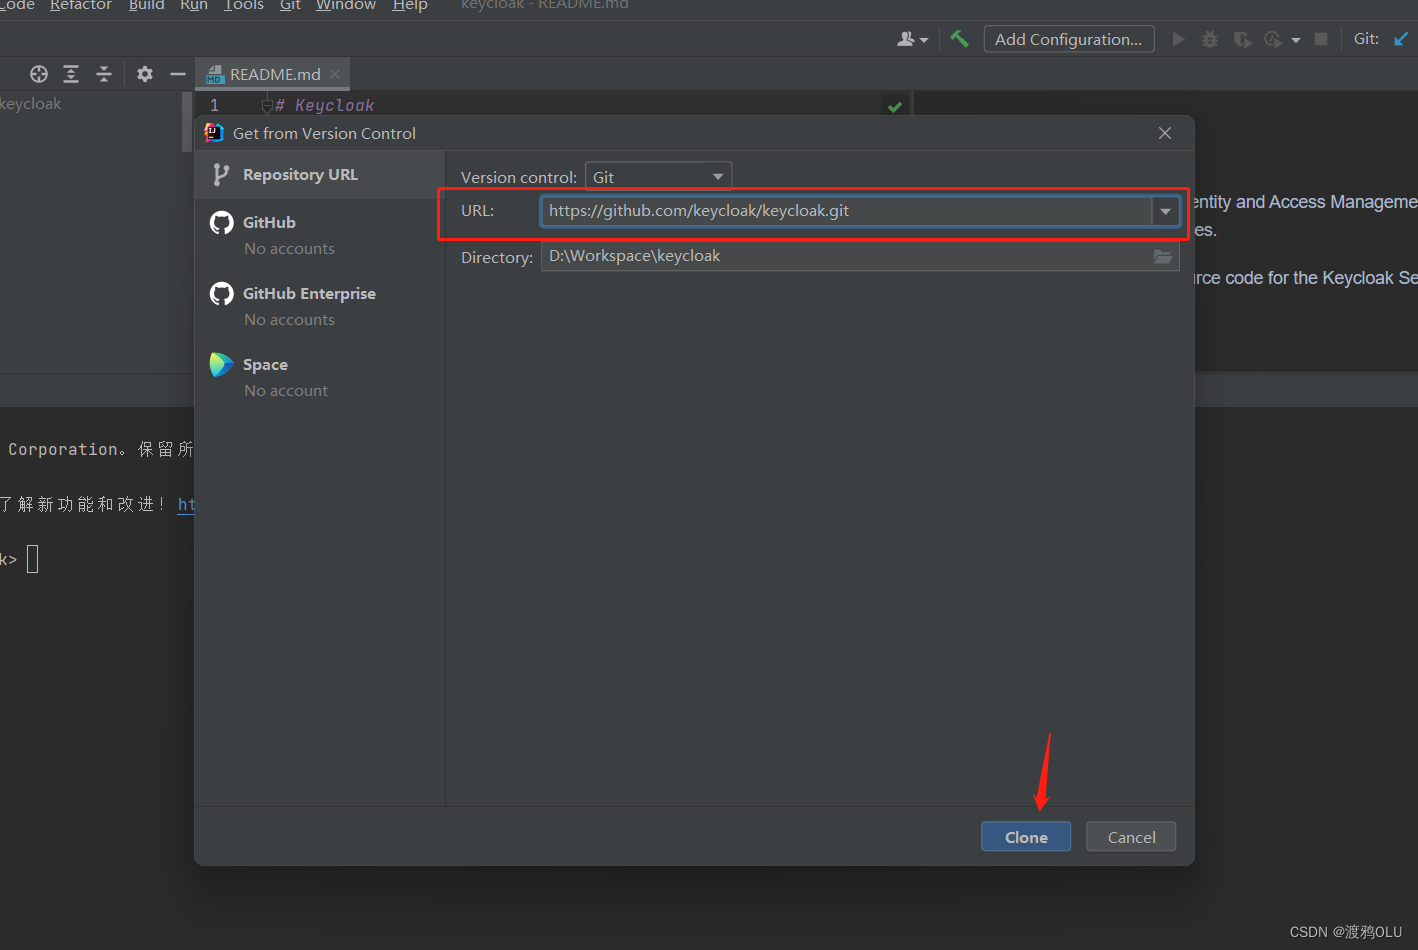The image size is (1418, 950).
Task: Open the user account avatar dropdown
Action: (911, 38)
